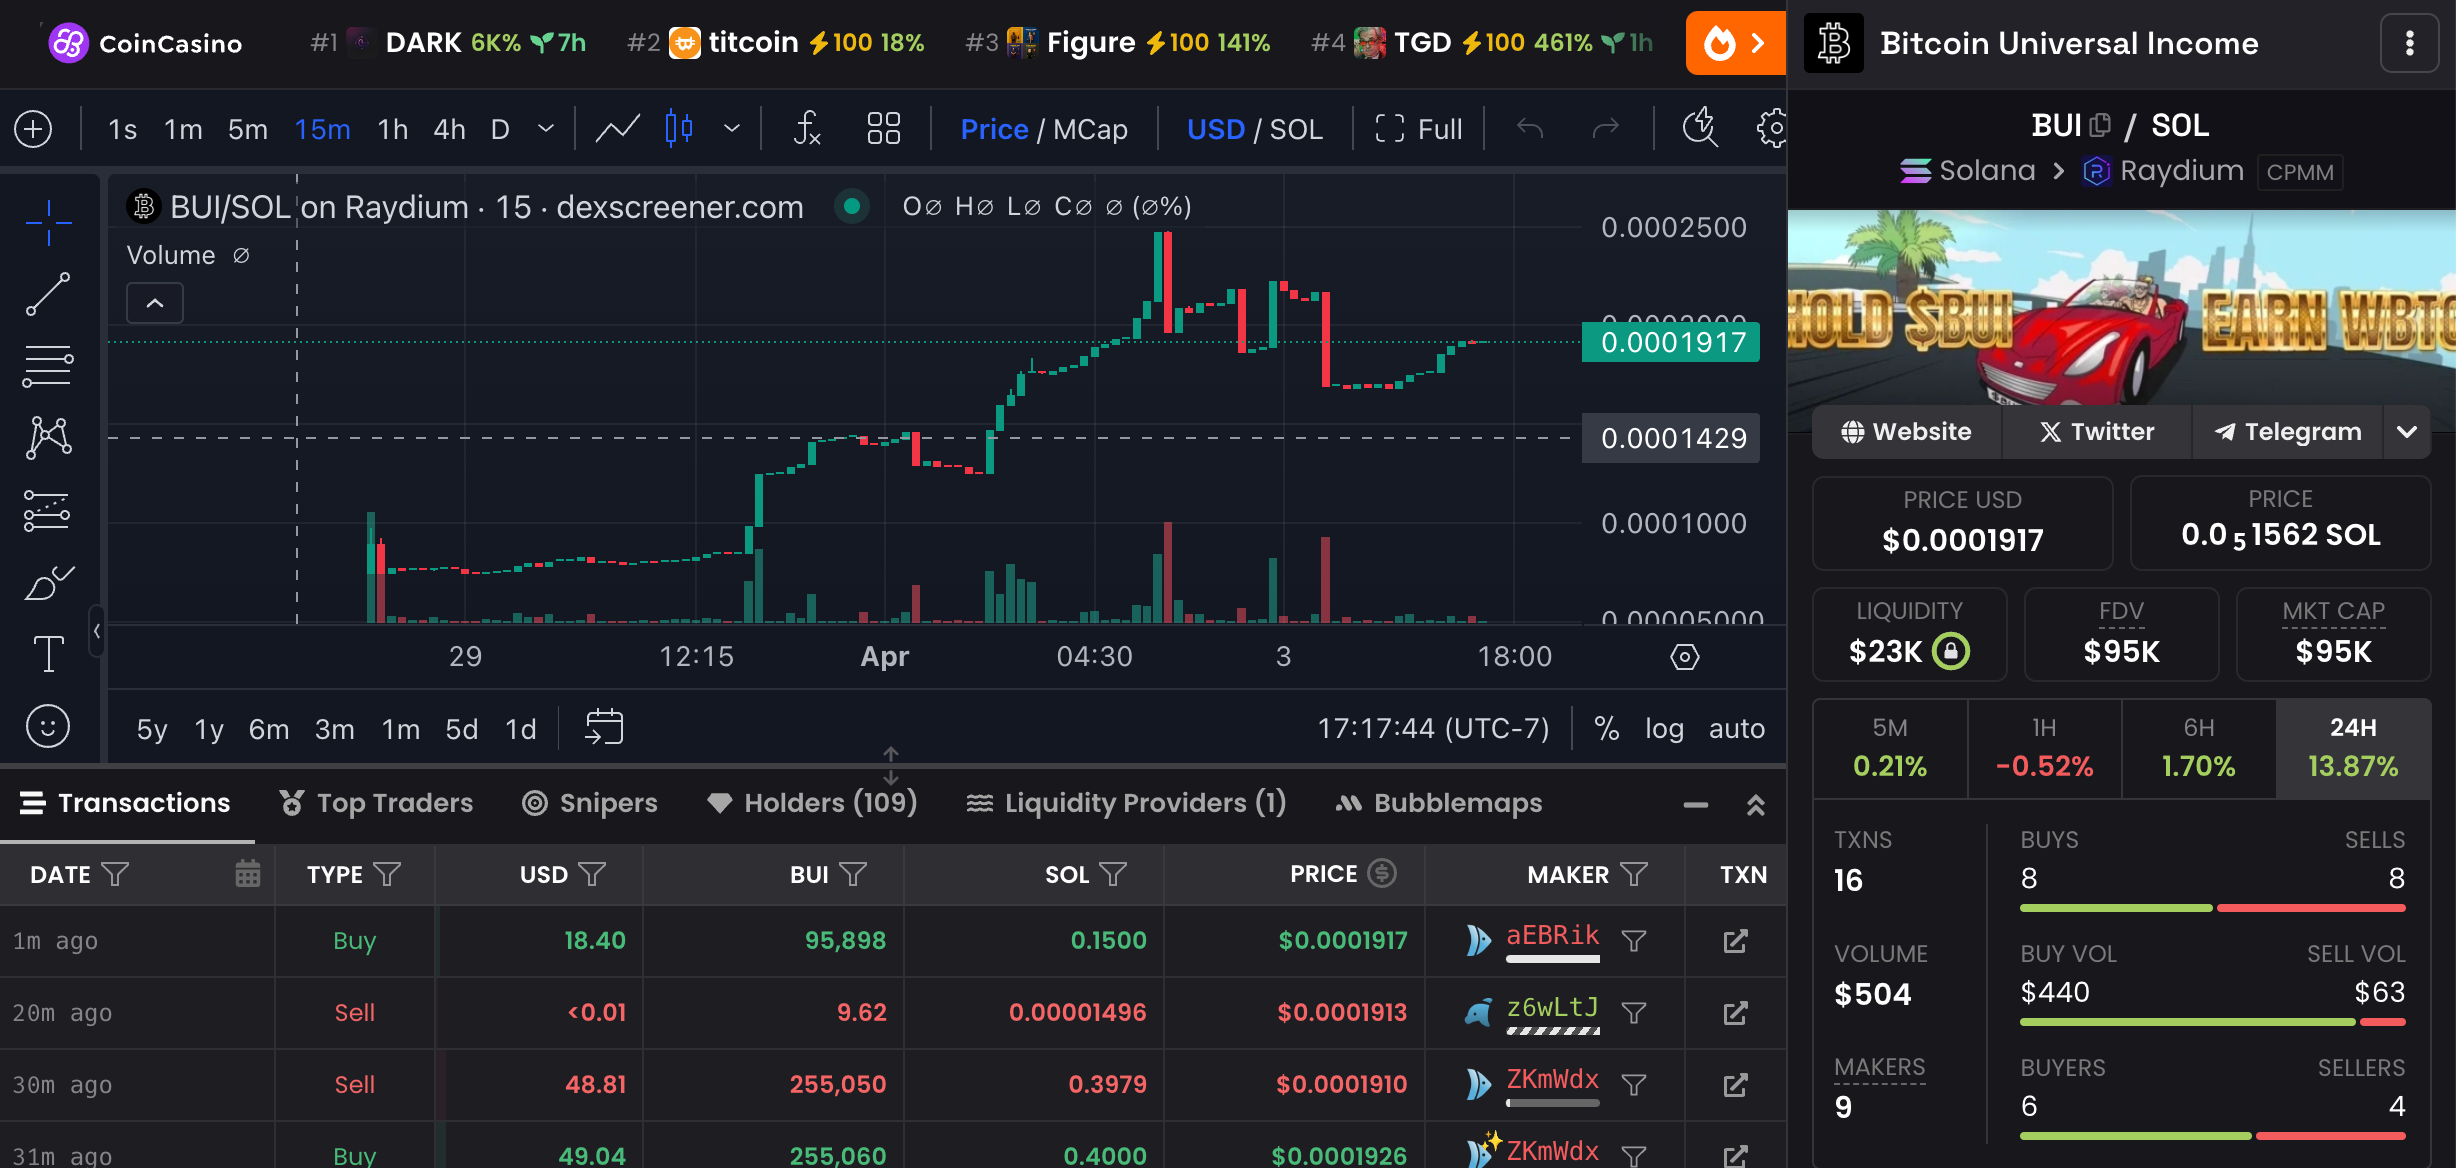
Task: Toggle log scale on chart
Action: tap(1664, 728)
